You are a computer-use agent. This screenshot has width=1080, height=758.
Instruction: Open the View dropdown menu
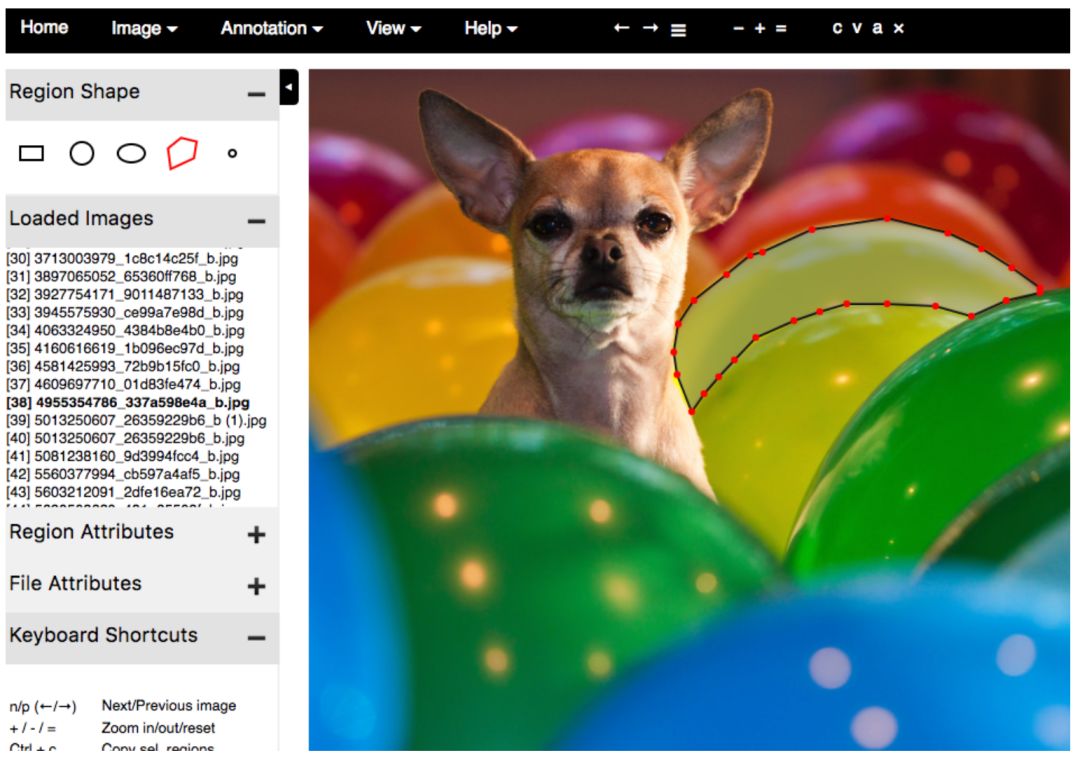393,28
